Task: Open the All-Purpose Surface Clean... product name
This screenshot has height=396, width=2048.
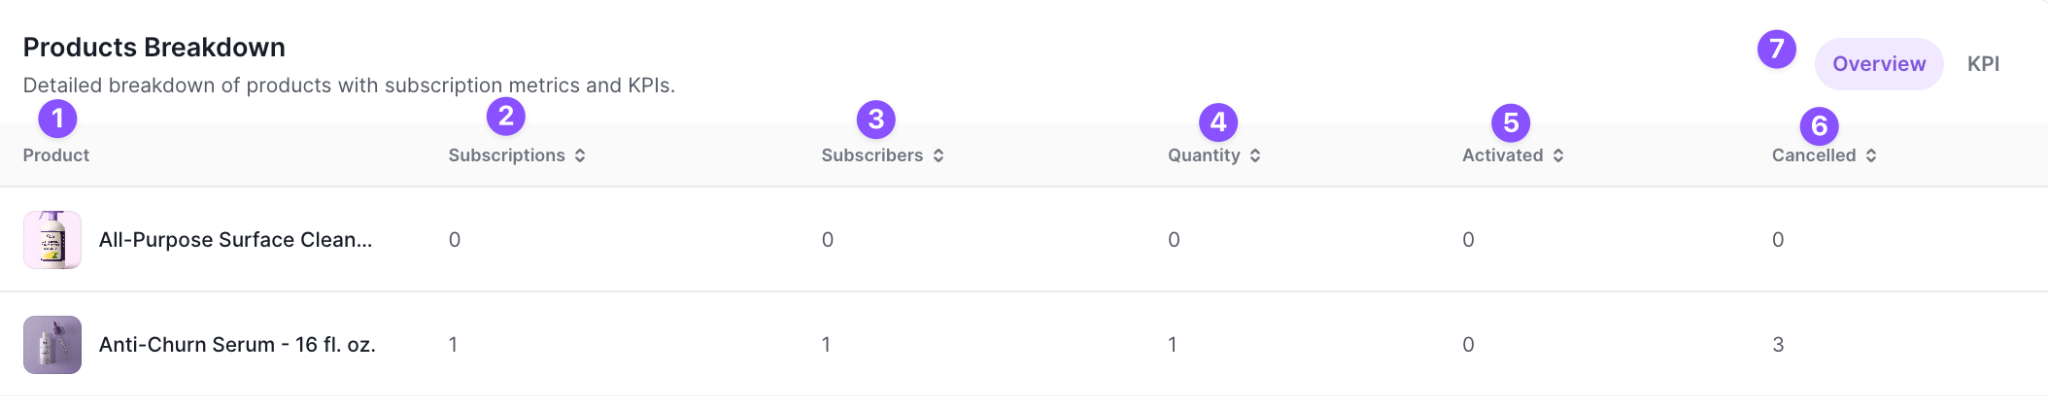Action: click(x=235, y=240)
